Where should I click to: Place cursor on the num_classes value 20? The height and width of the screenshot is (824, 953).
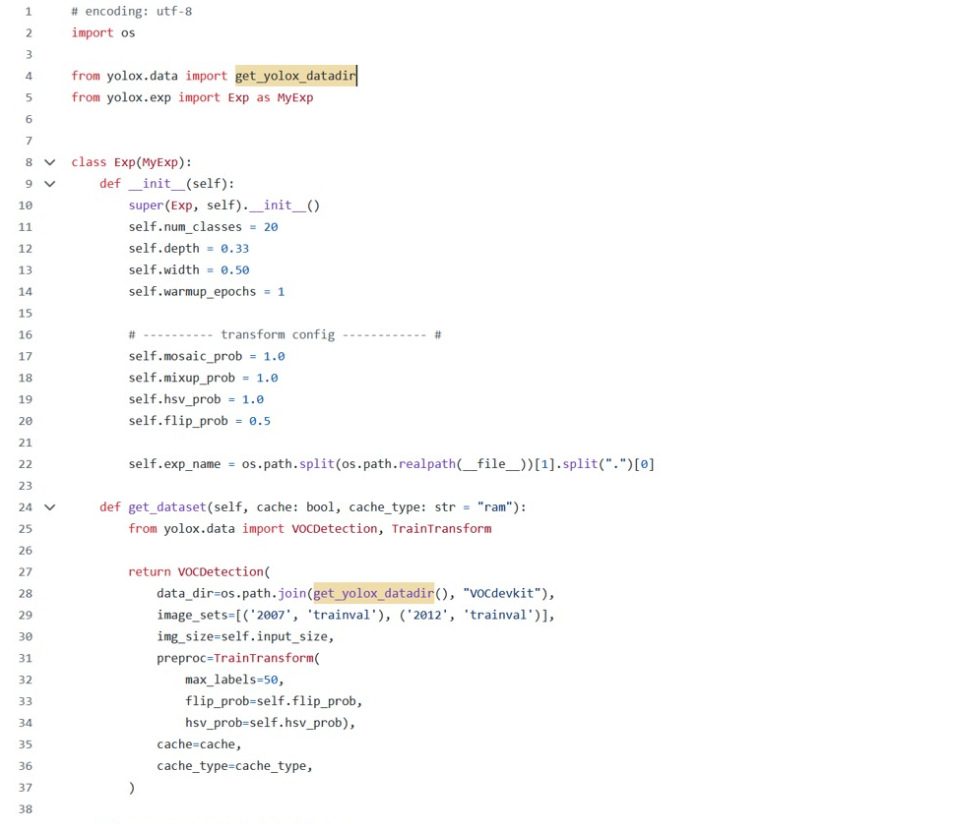[x=271, y=227]
